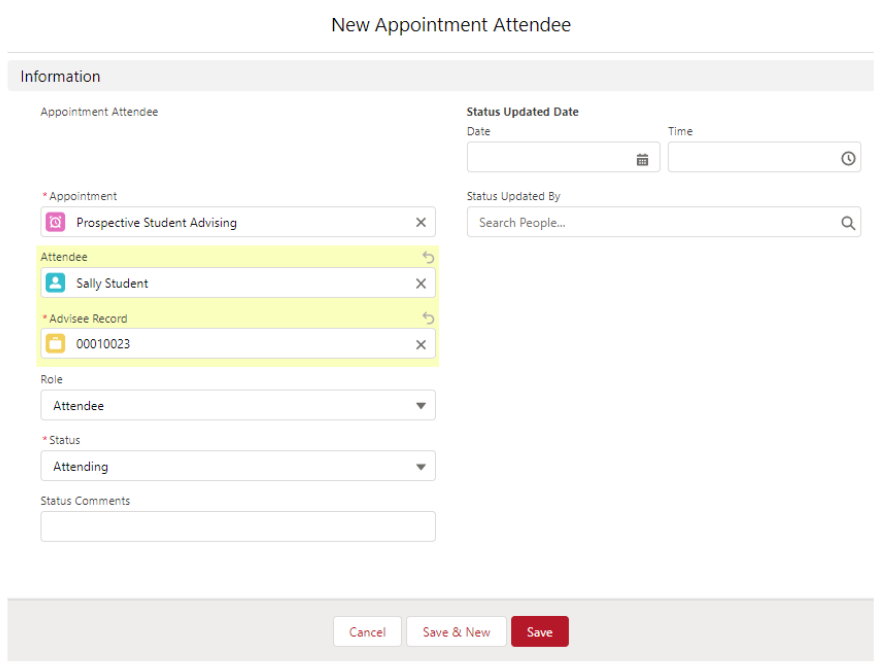
Task: Clear the 00010023 advisee record
Action: coord(421,345)
